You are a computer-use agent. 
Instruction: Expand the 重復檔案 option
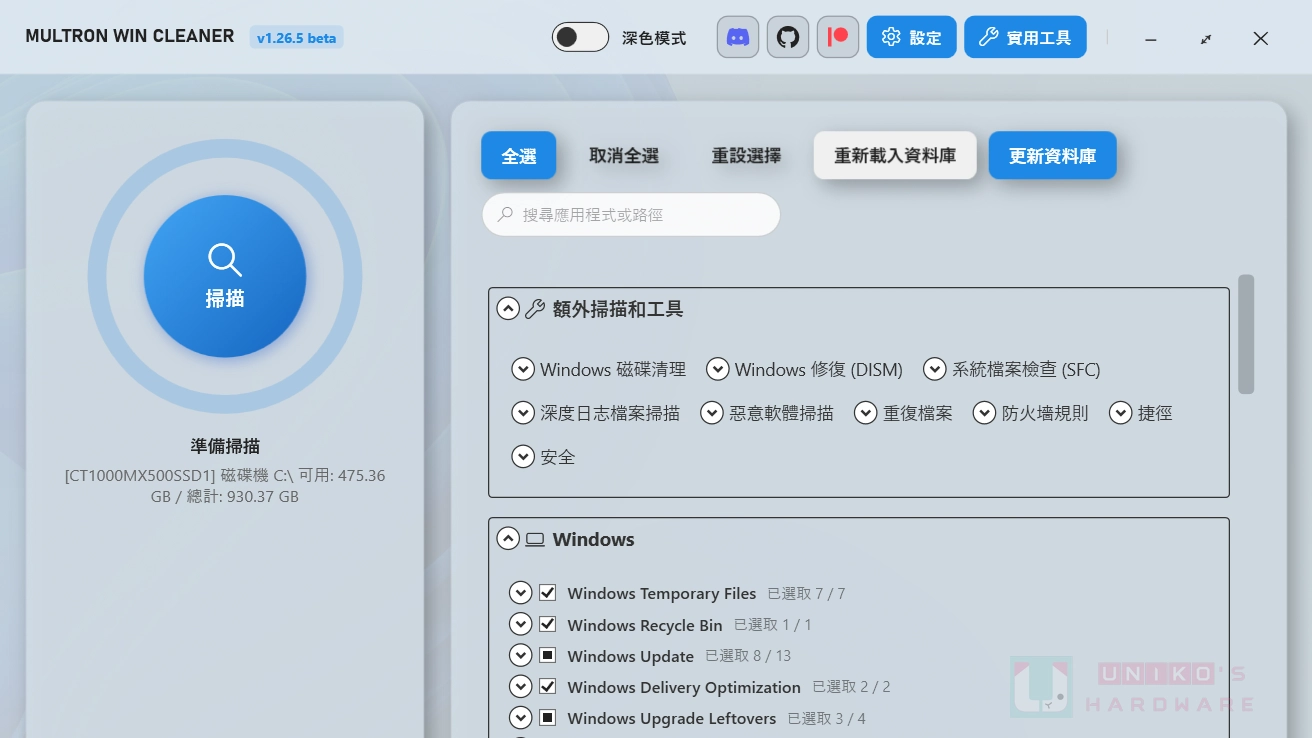pos(865,413)
